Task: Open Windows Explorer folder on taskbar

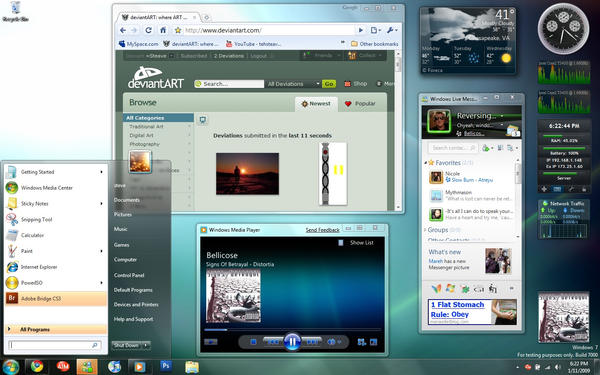Action: pos(192,367)
